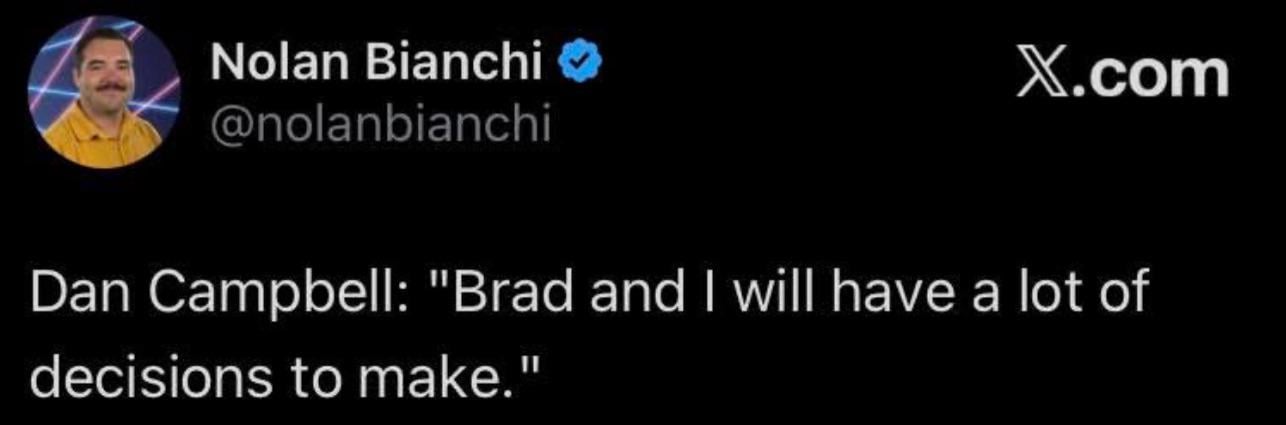Image resolution: width=1286 pixels, height=425 pixels.
Task: Select the @nolanbianchi handle
Action: [x=381, y=124]
